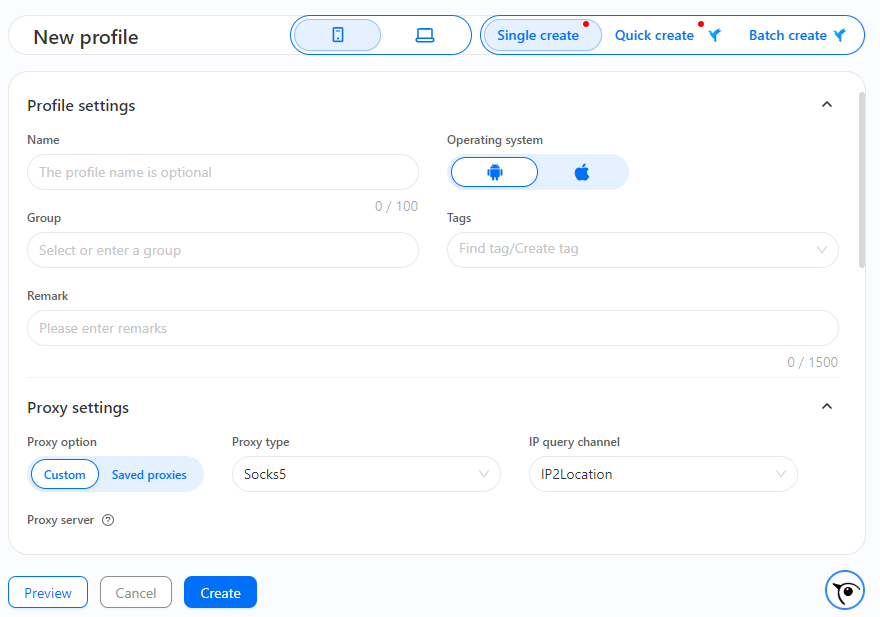
Task: Collapse the Proxy settings section
Action: 827,406
